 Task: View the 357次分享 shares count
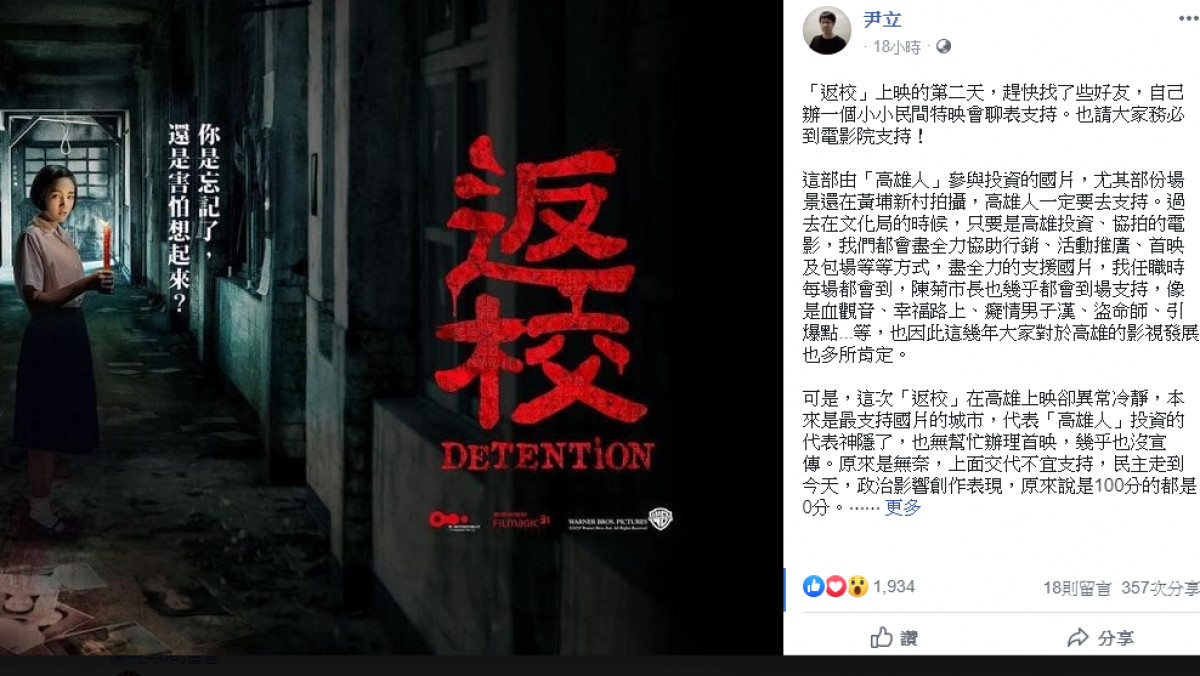pyautogui.click(x=1160, y=588)
